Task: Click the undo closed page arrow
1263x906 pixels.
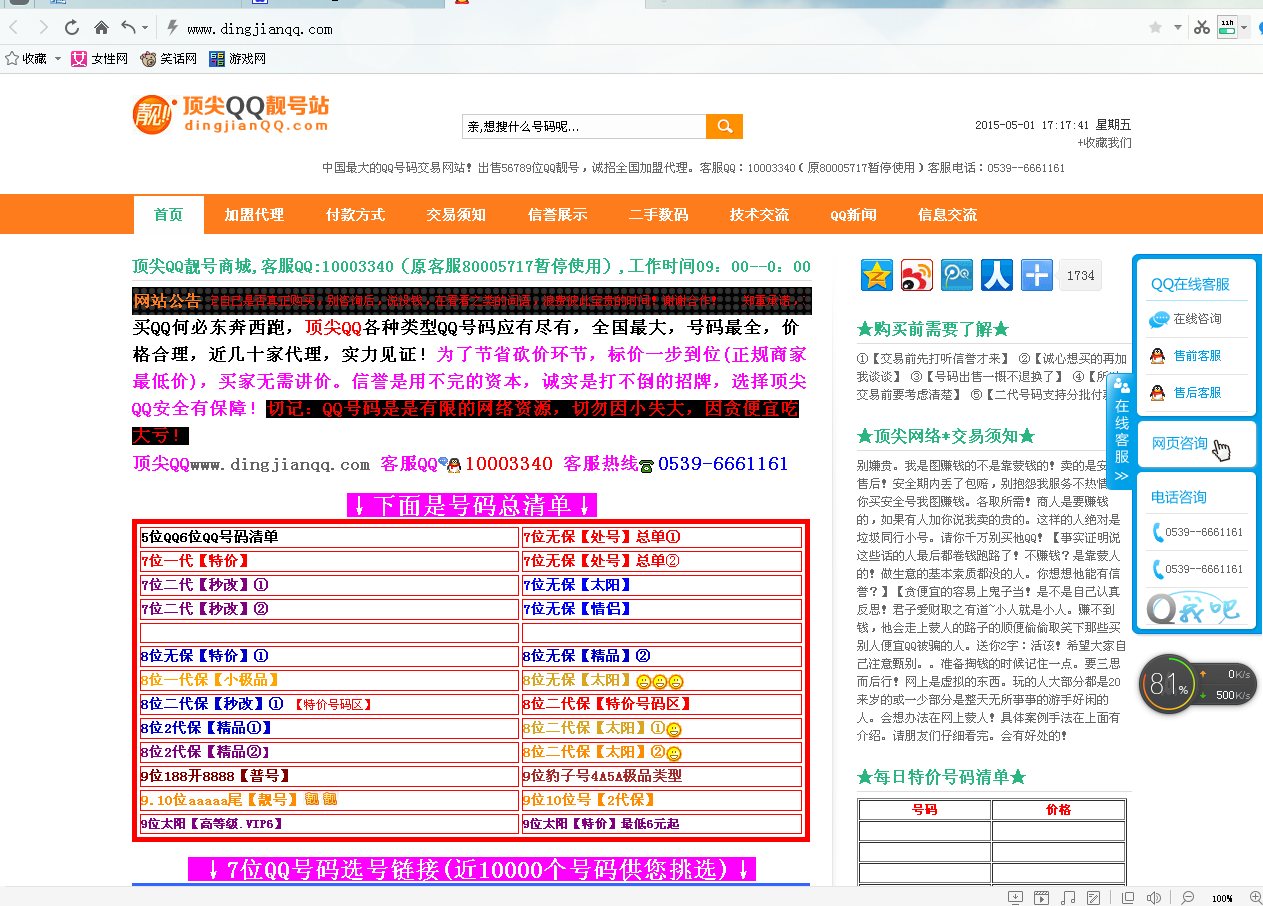Action: tap(129, 28)
